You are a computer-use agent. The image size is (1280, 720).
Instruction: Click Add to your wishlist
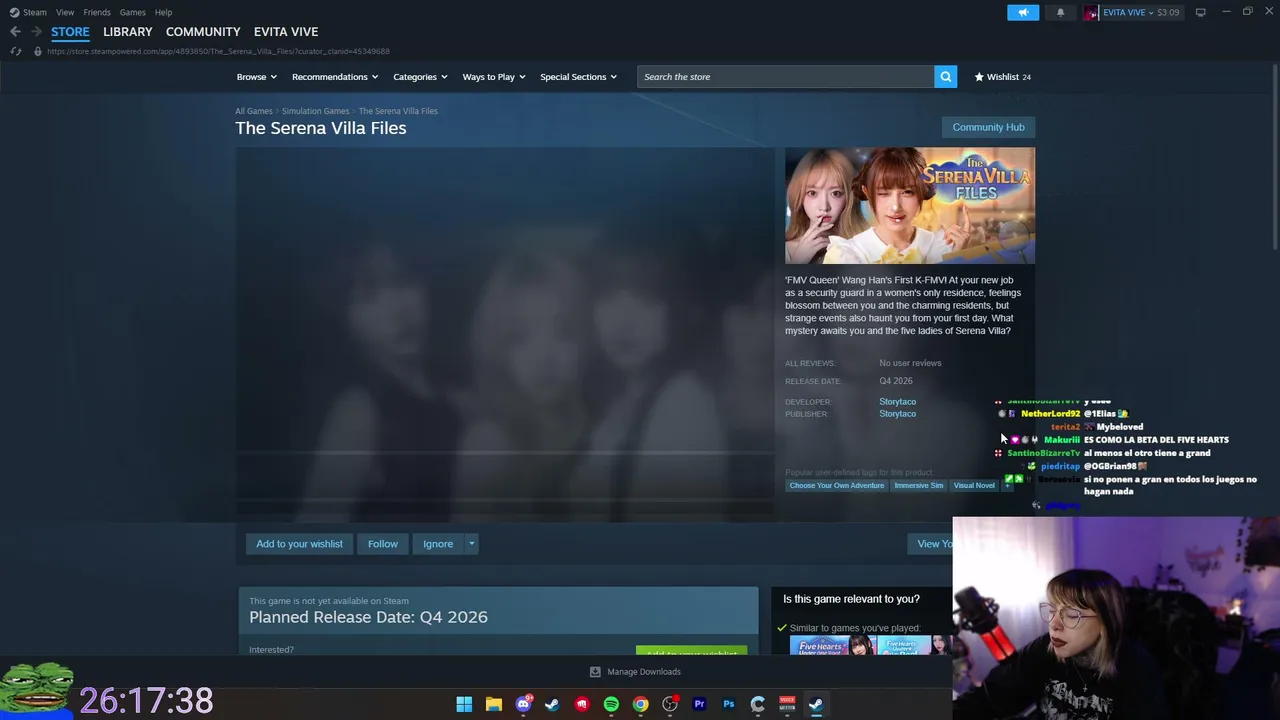[299, 544]
